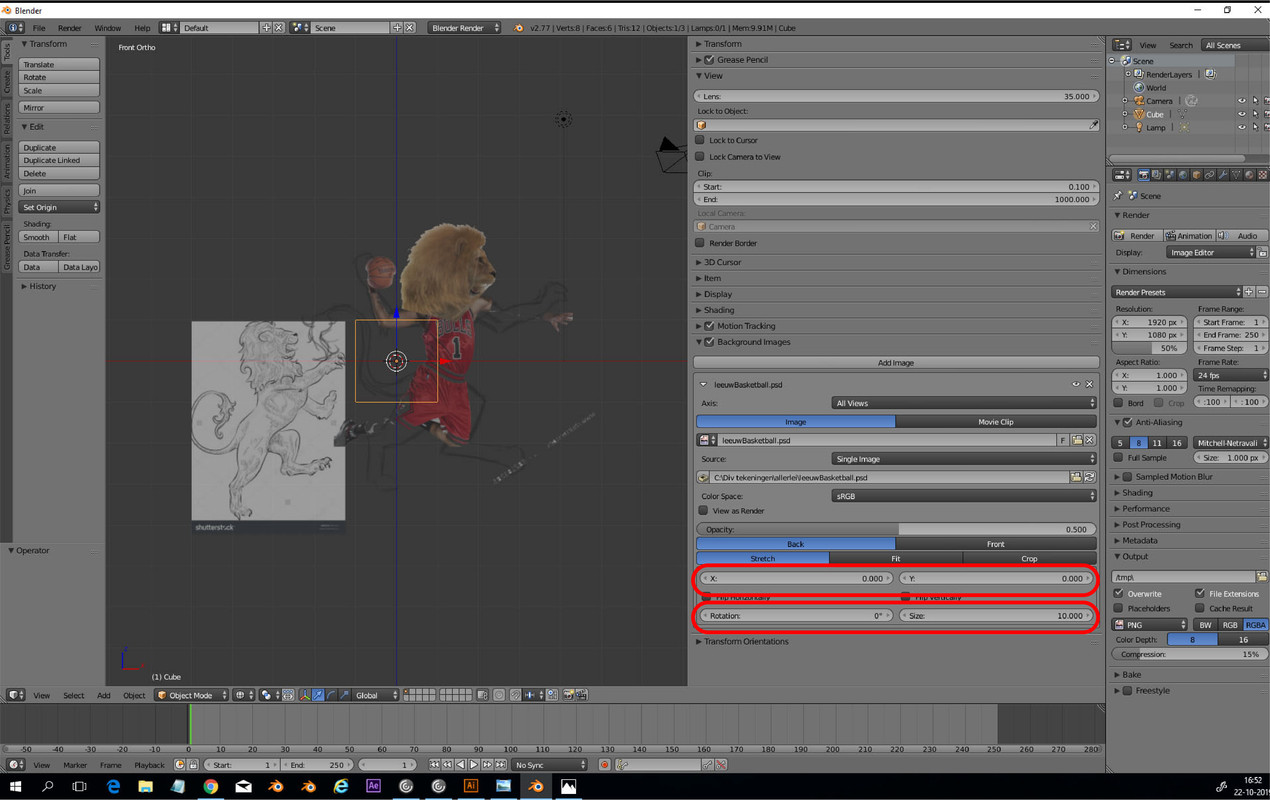
Task: Open the Modifiers wrench tab icon
Action: click(x=1222, y=175)
